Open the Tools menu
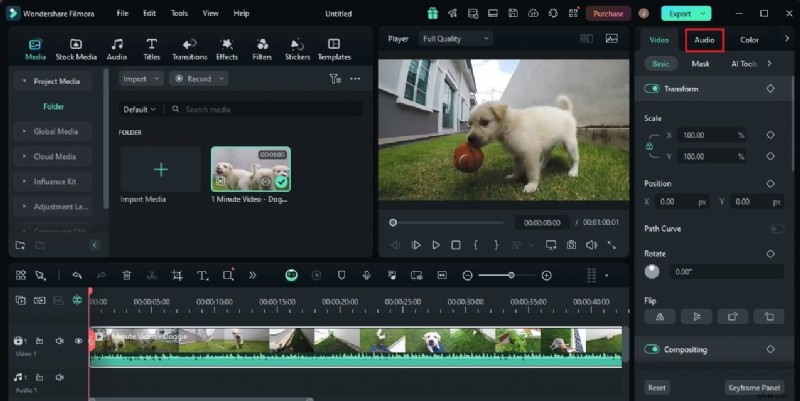Screen dimensions: 800x401 (x=179, y=13)
